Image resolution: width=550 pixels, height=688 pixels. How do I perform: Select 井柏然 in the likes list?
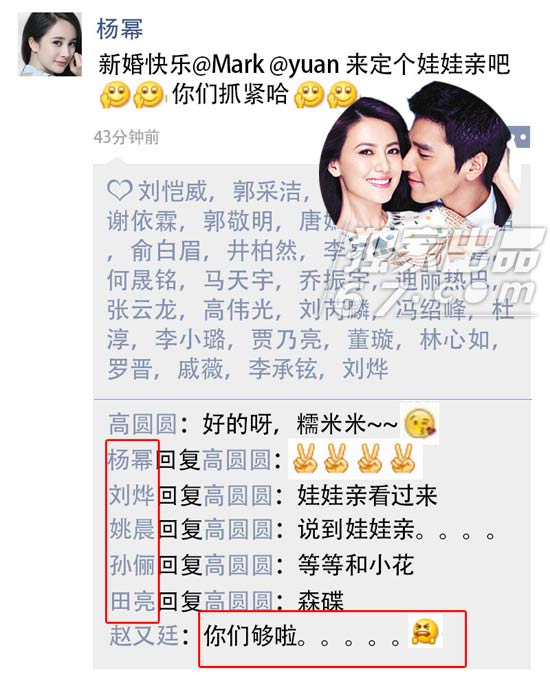[262, 251]
